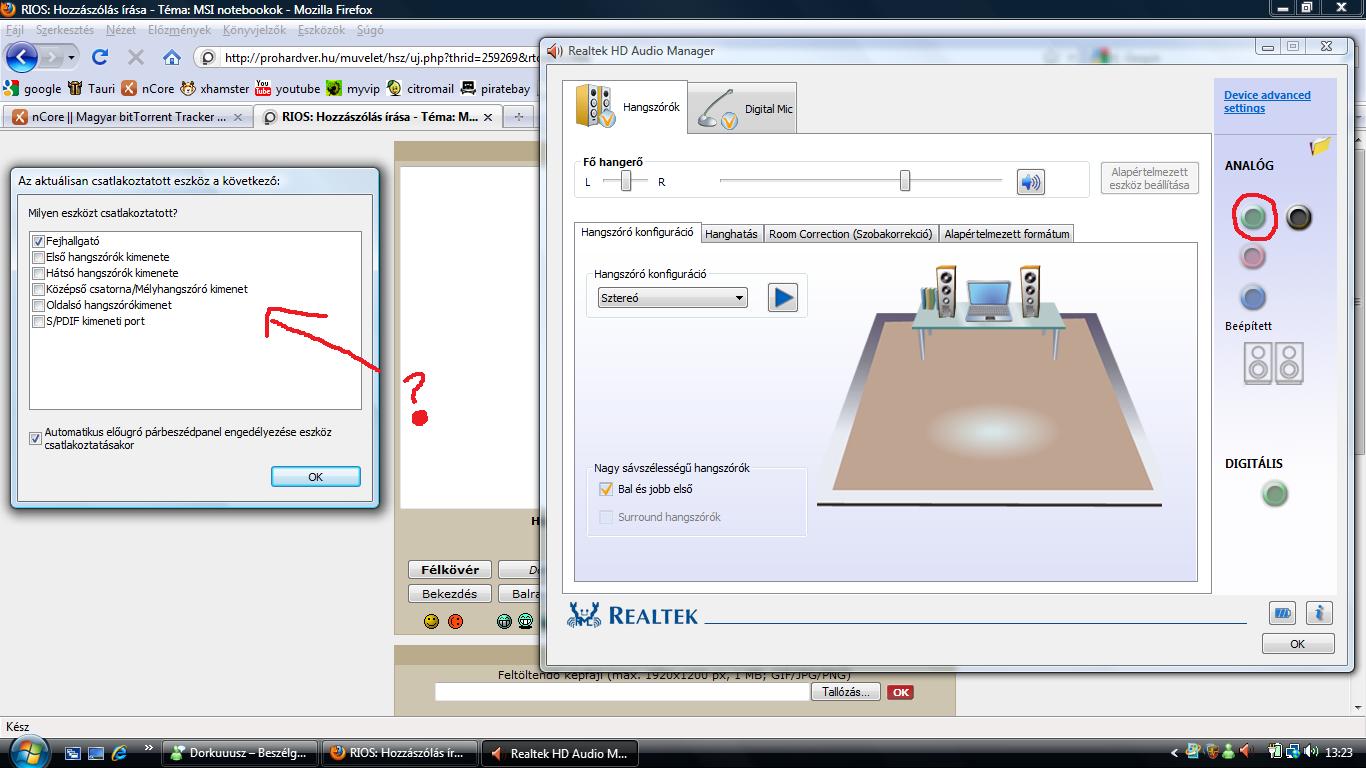Open the Realtek info button

(x=1319, y=613)
